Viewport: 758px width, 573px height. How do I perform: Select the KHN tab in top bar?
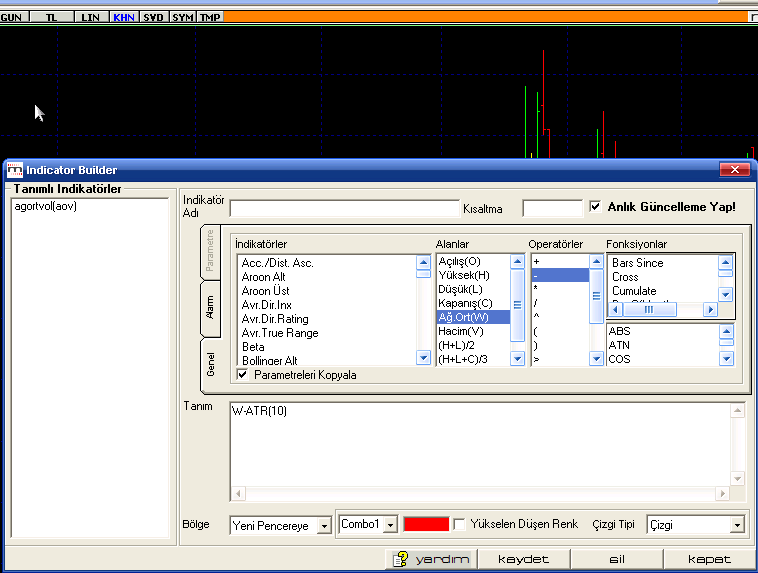(124, 17)
